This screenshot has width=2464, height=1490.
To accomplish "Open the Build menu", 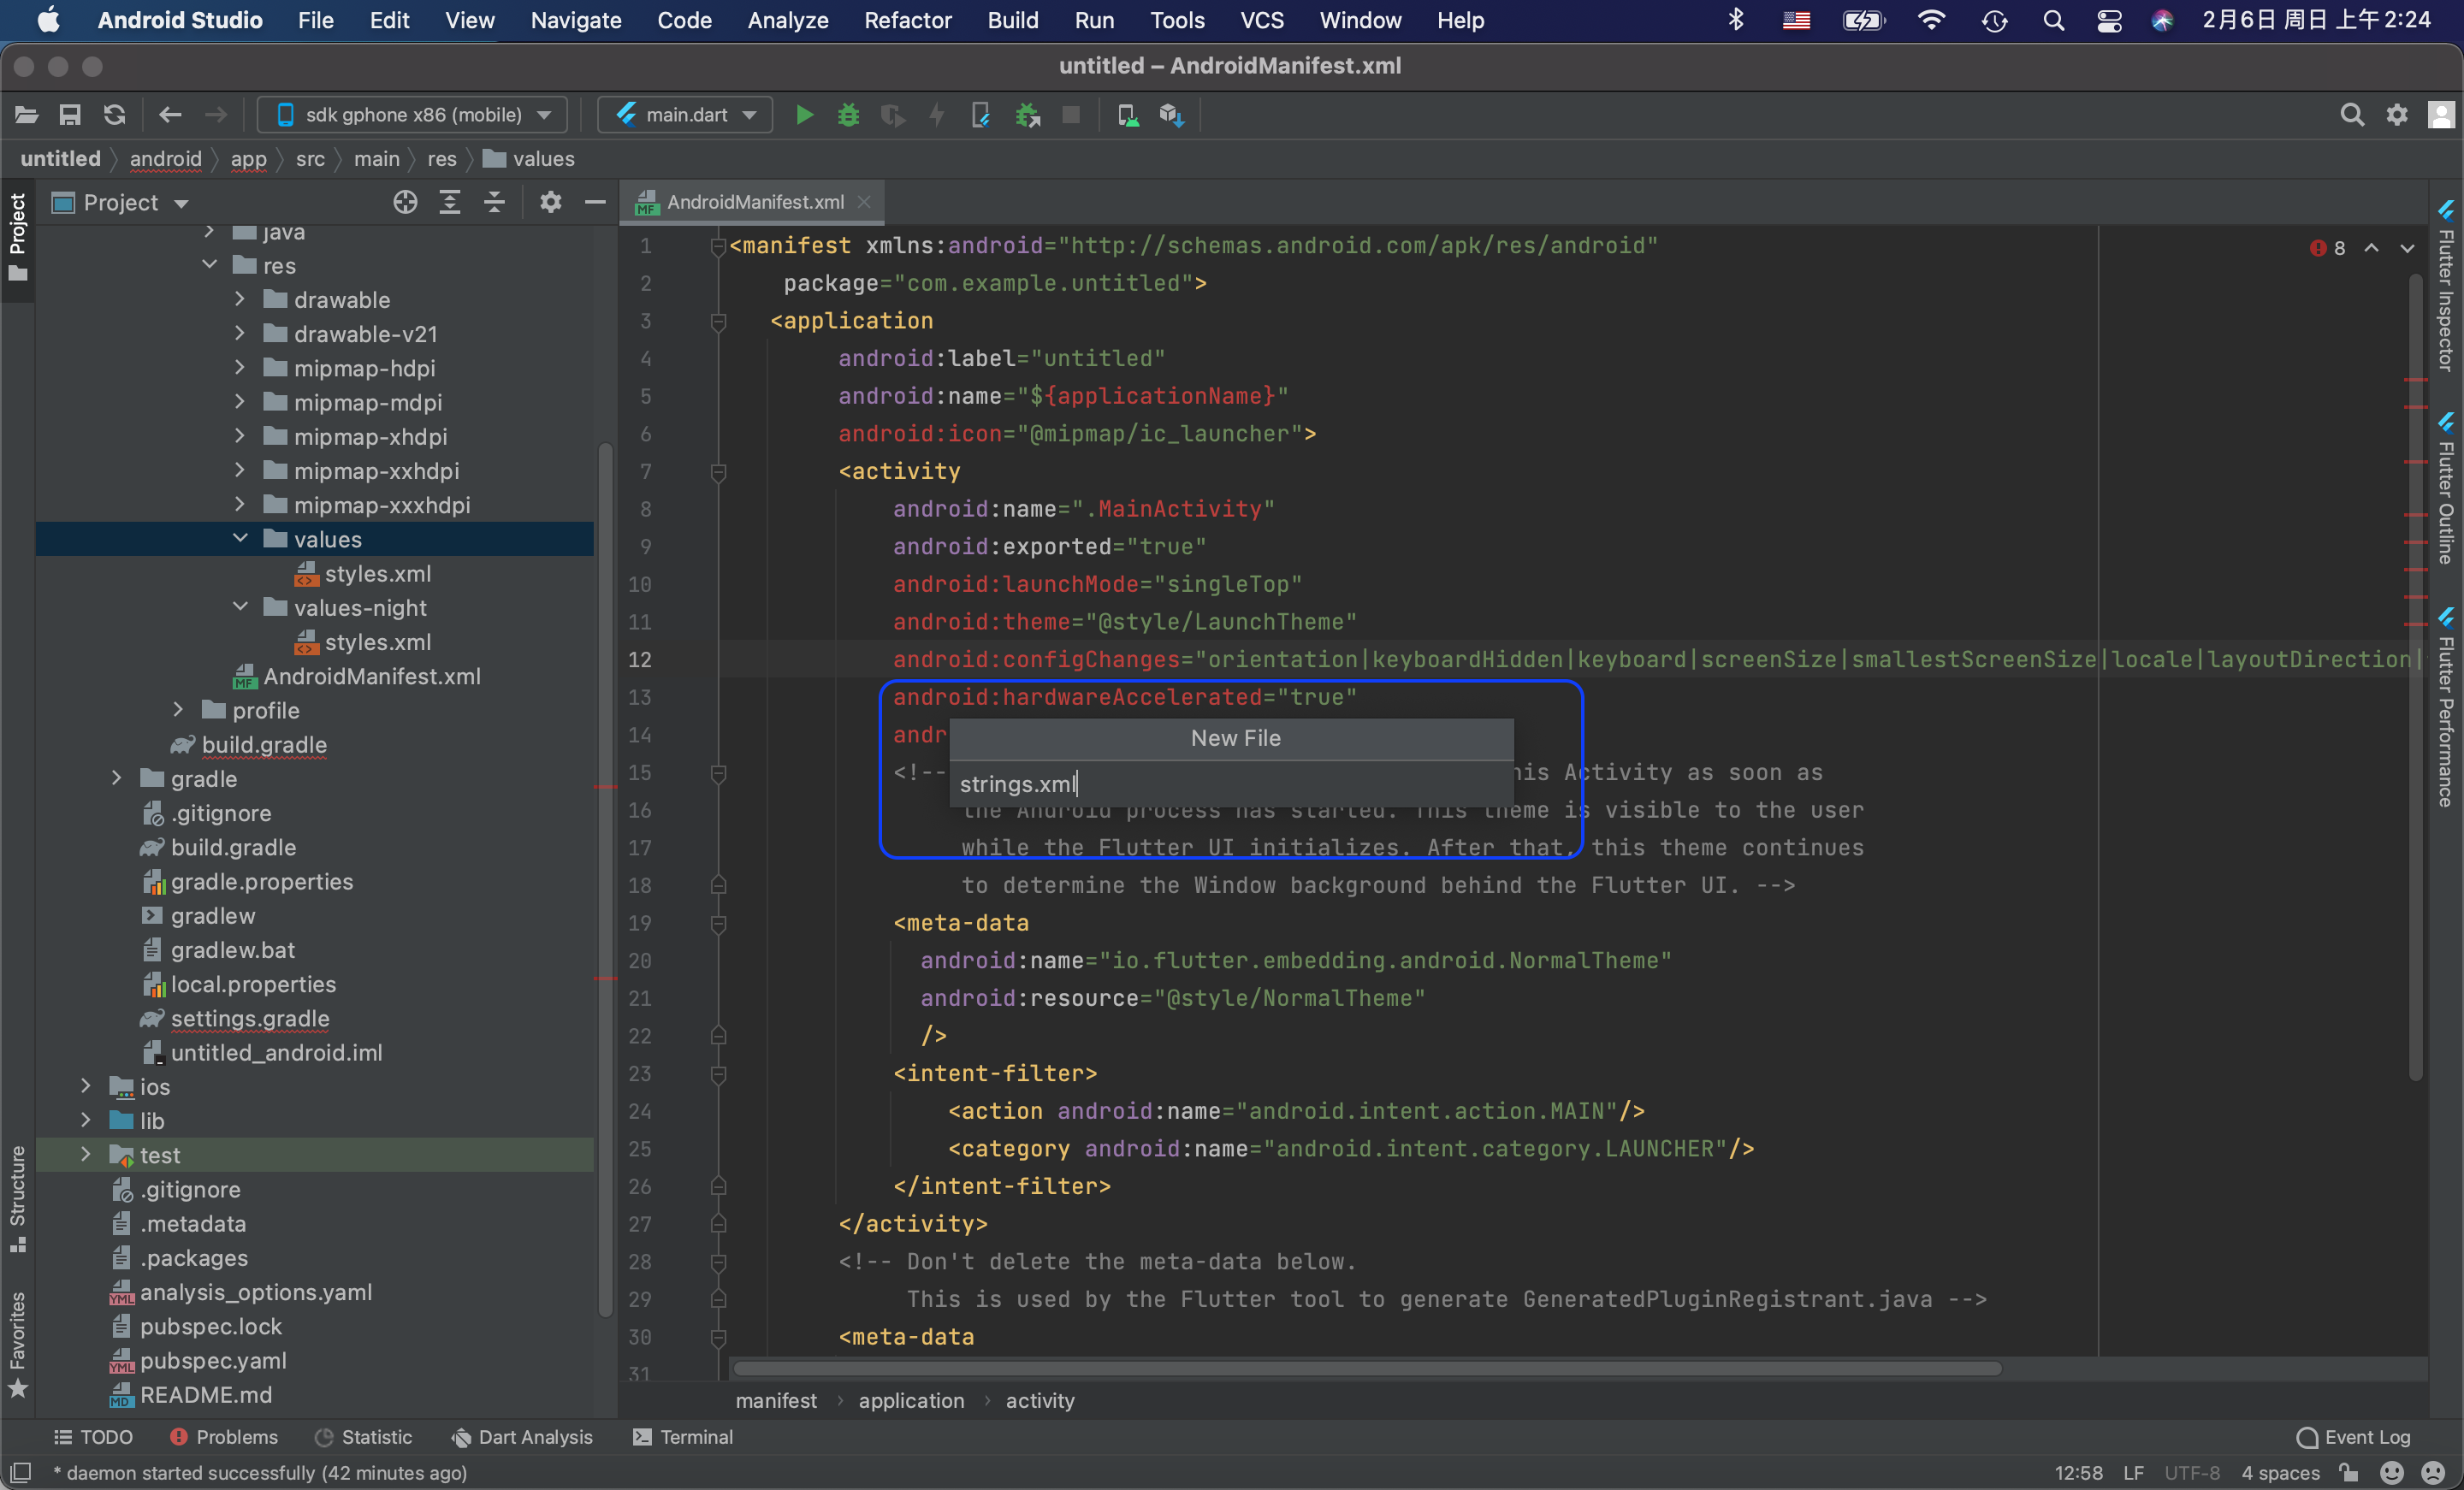I will click(x=1012, y=20).
